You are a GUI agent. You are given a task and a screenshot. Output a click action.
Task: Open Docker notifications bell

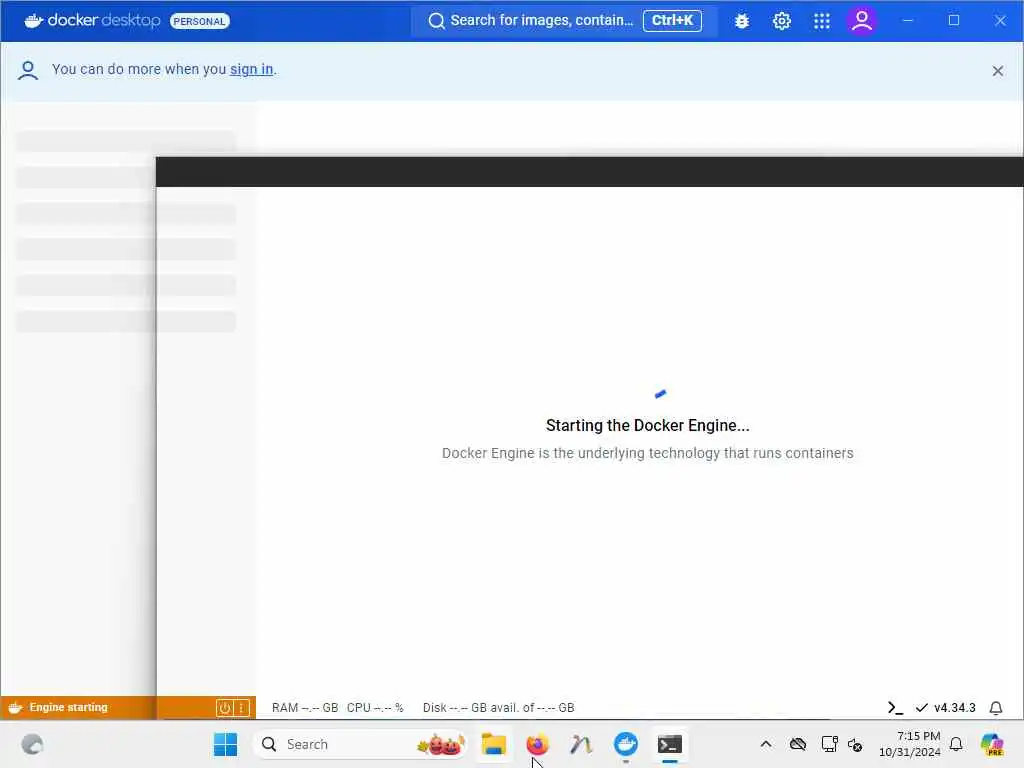click(996, 707)
